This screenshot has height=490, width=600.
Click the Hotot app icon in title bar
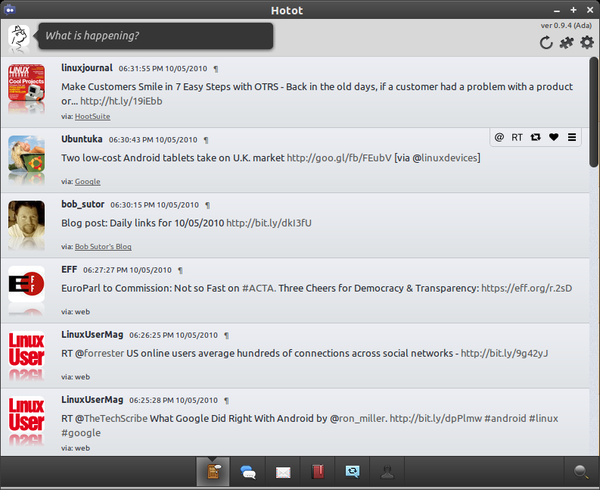coord(9,9)
